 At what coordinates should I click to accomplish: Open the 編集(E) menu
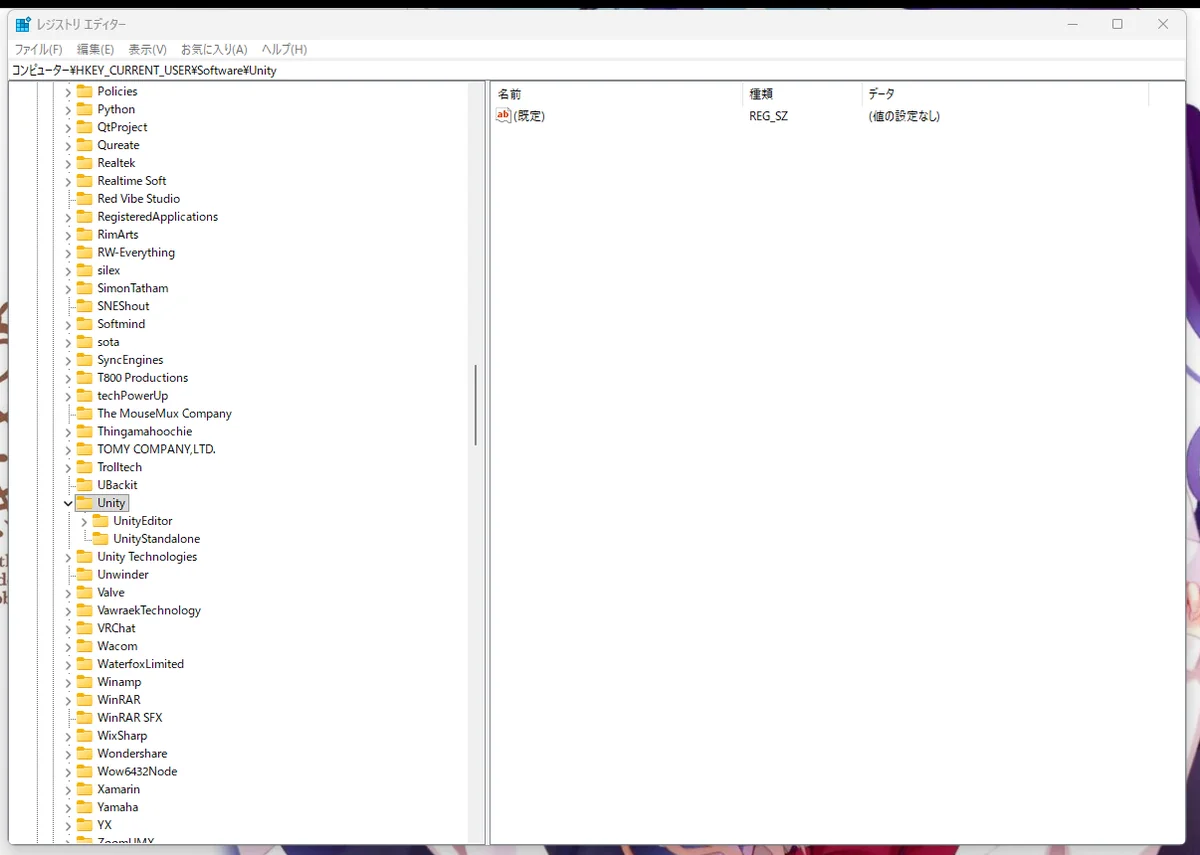point(95,49)
